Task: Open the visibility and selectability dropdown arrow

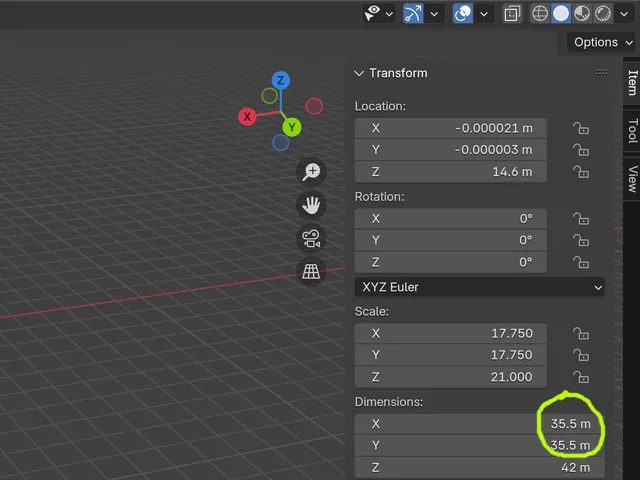Action: pos(389,14)
